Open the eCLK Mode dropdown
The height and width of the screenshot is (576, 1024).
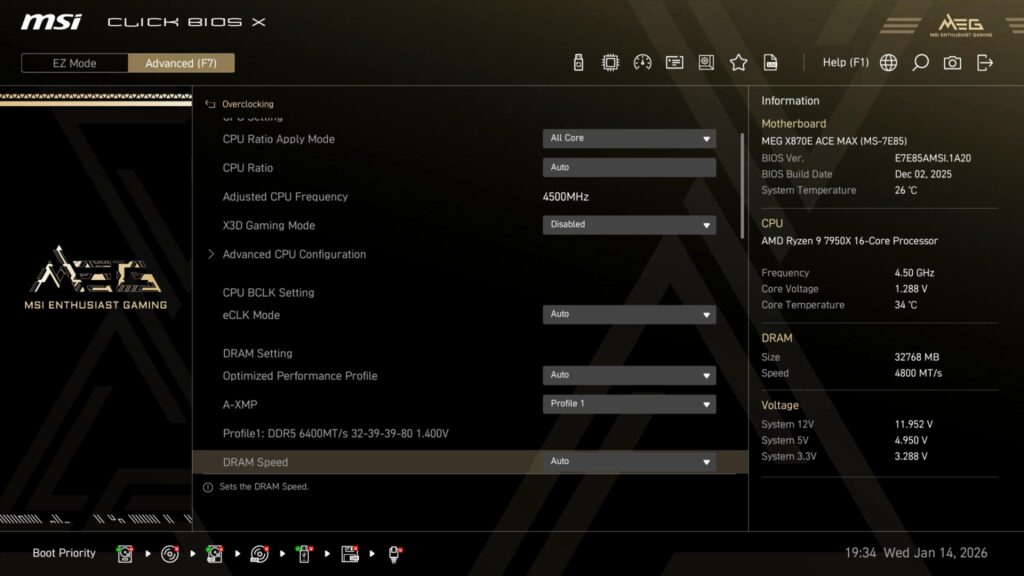tap(629, 315)
